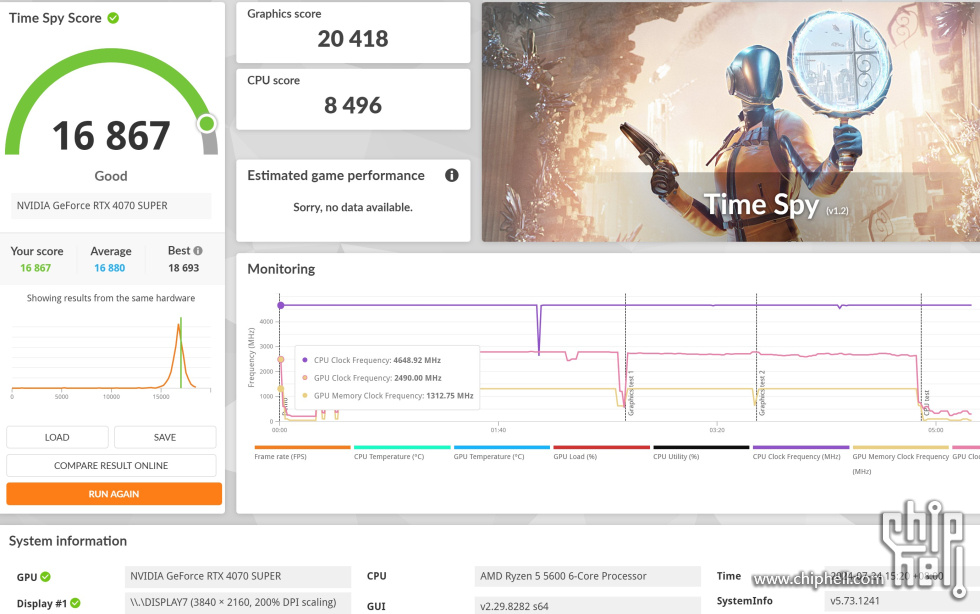
Task: Click the large 16 867 gauge score
Action: pos(111,136)
